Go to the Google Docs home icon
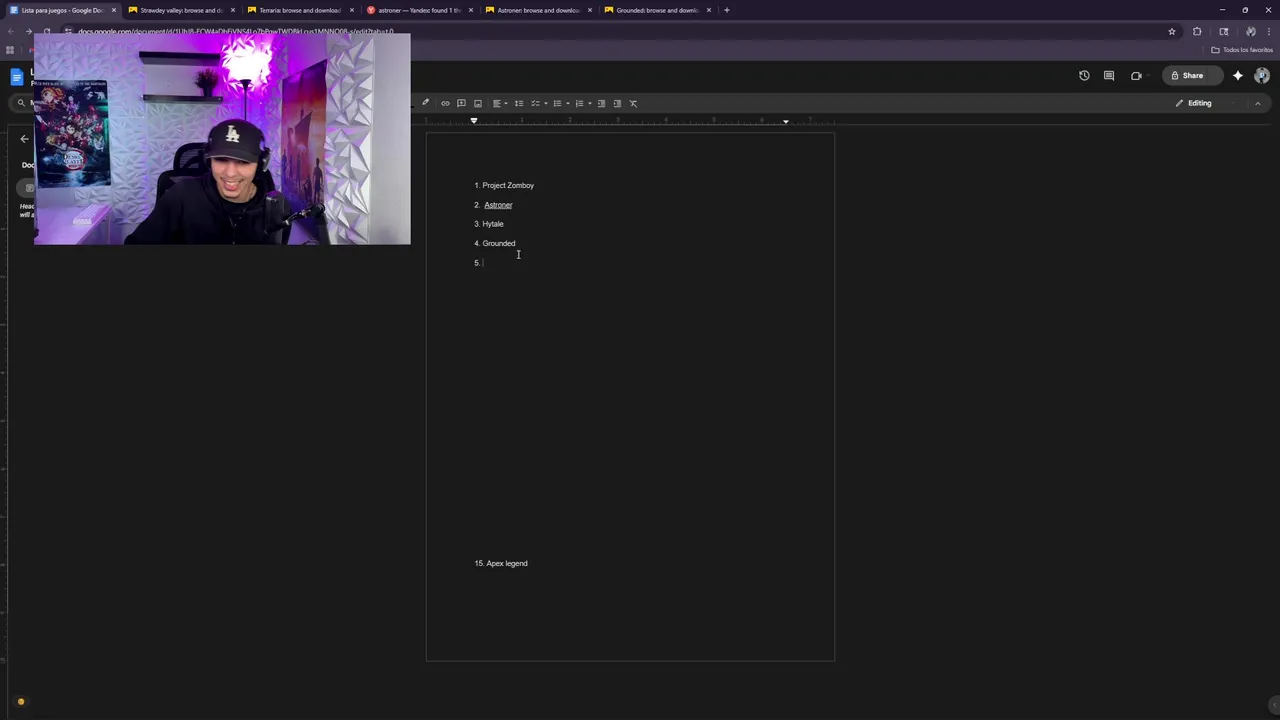1280x720 pixels. tap(17, 77)
